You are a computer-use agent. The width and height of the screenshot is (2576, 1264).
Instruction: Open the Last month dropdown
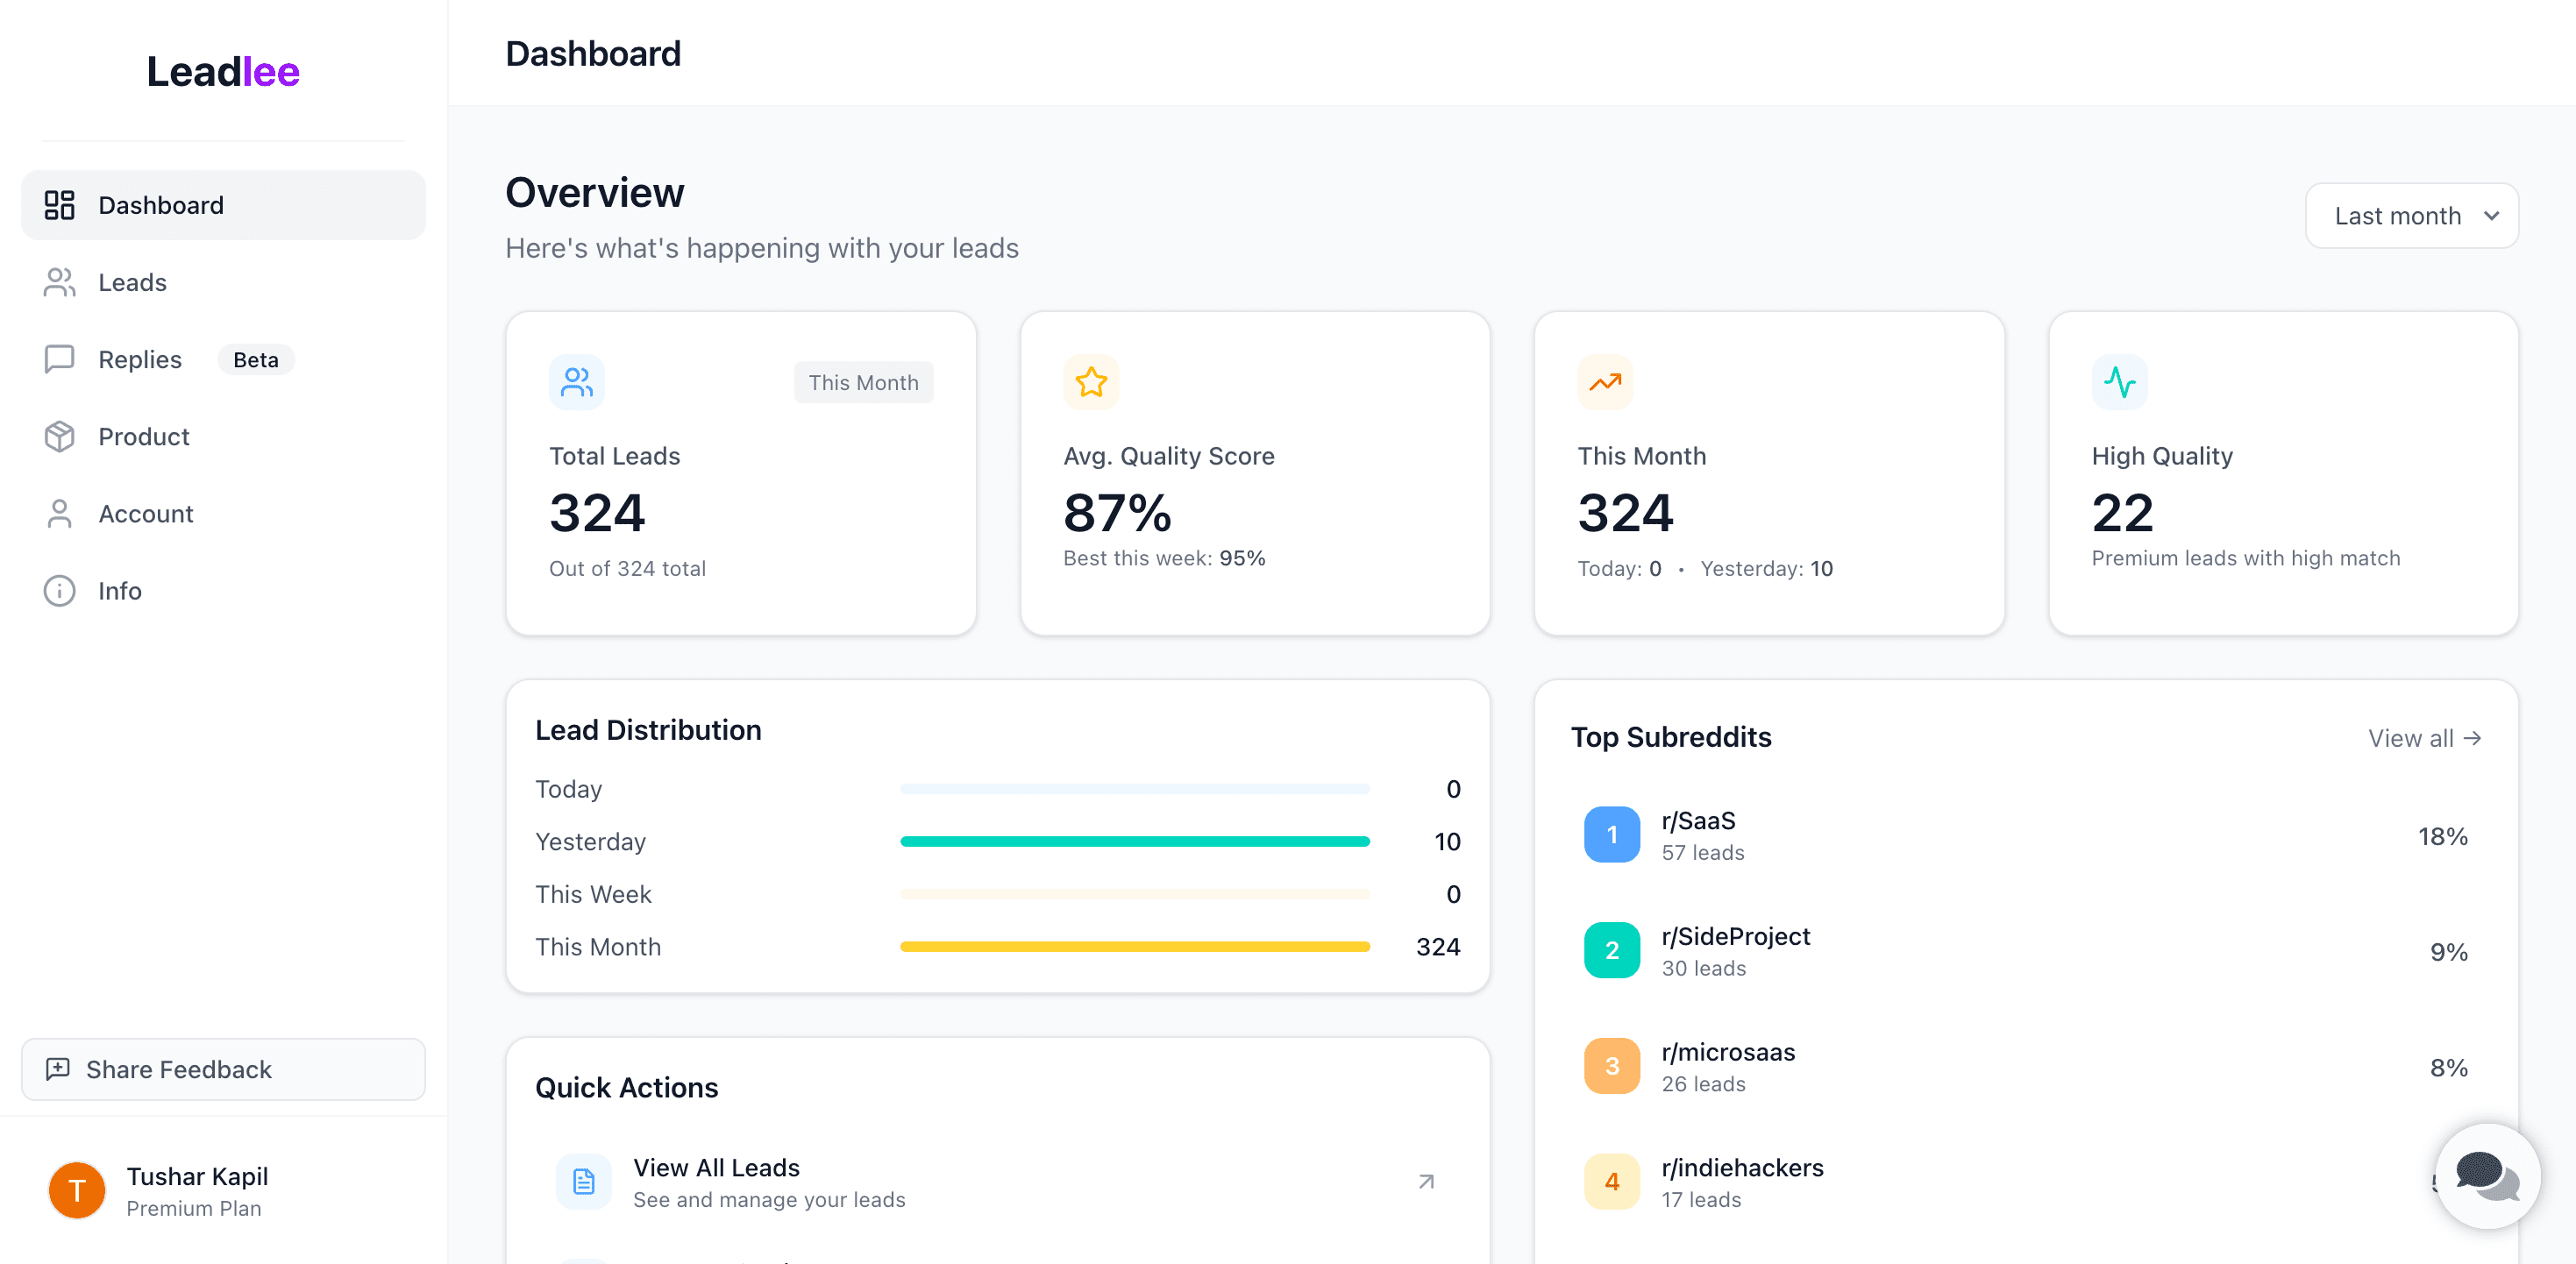(2411, 215)
